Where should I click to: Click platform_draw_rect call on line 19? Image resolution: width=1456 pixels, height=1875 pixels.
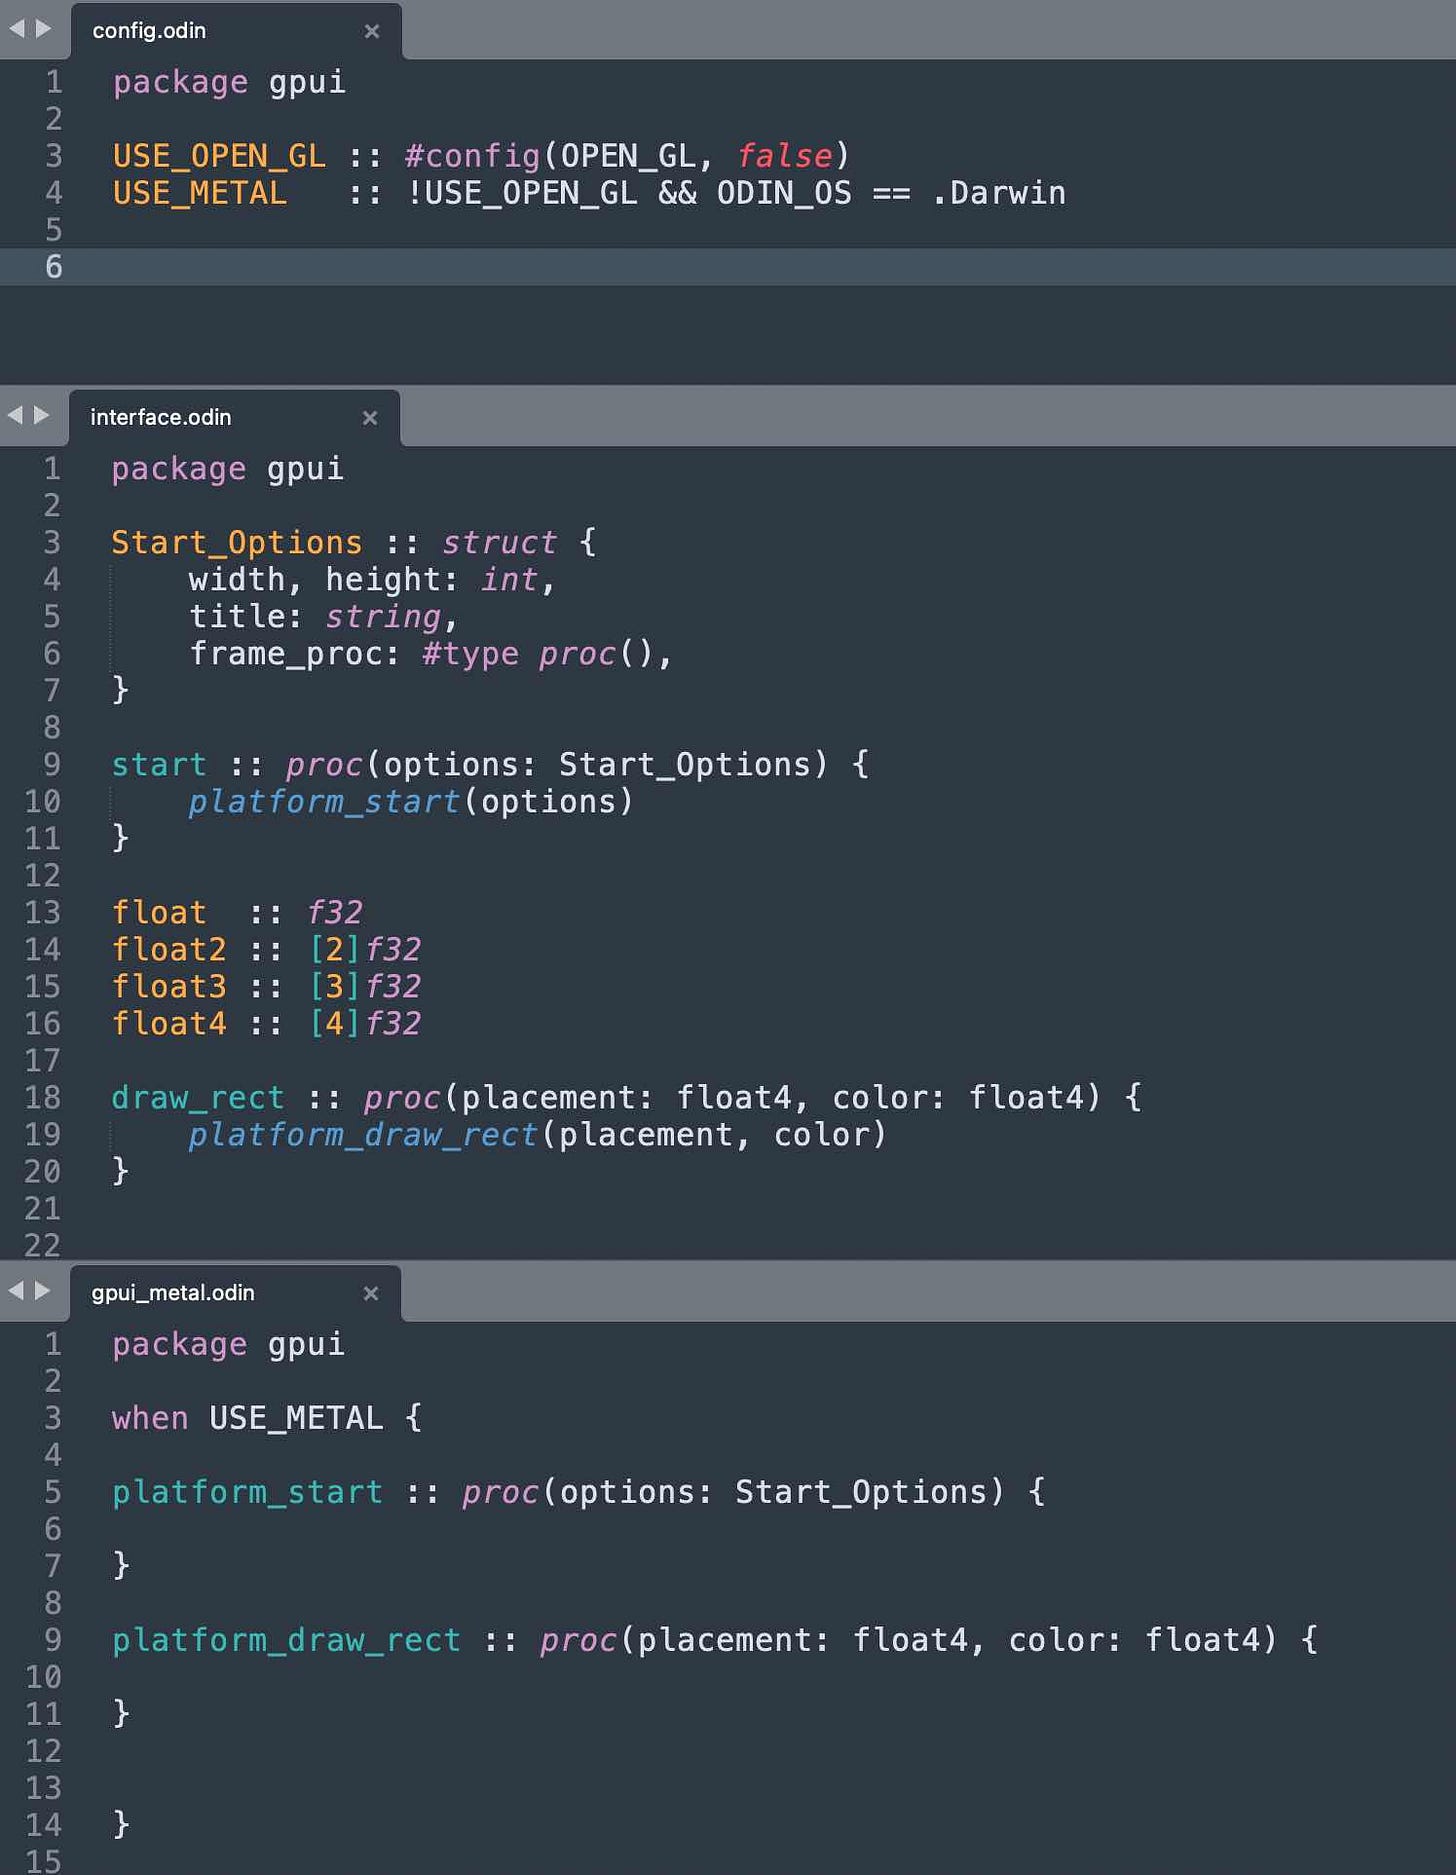363,1135
